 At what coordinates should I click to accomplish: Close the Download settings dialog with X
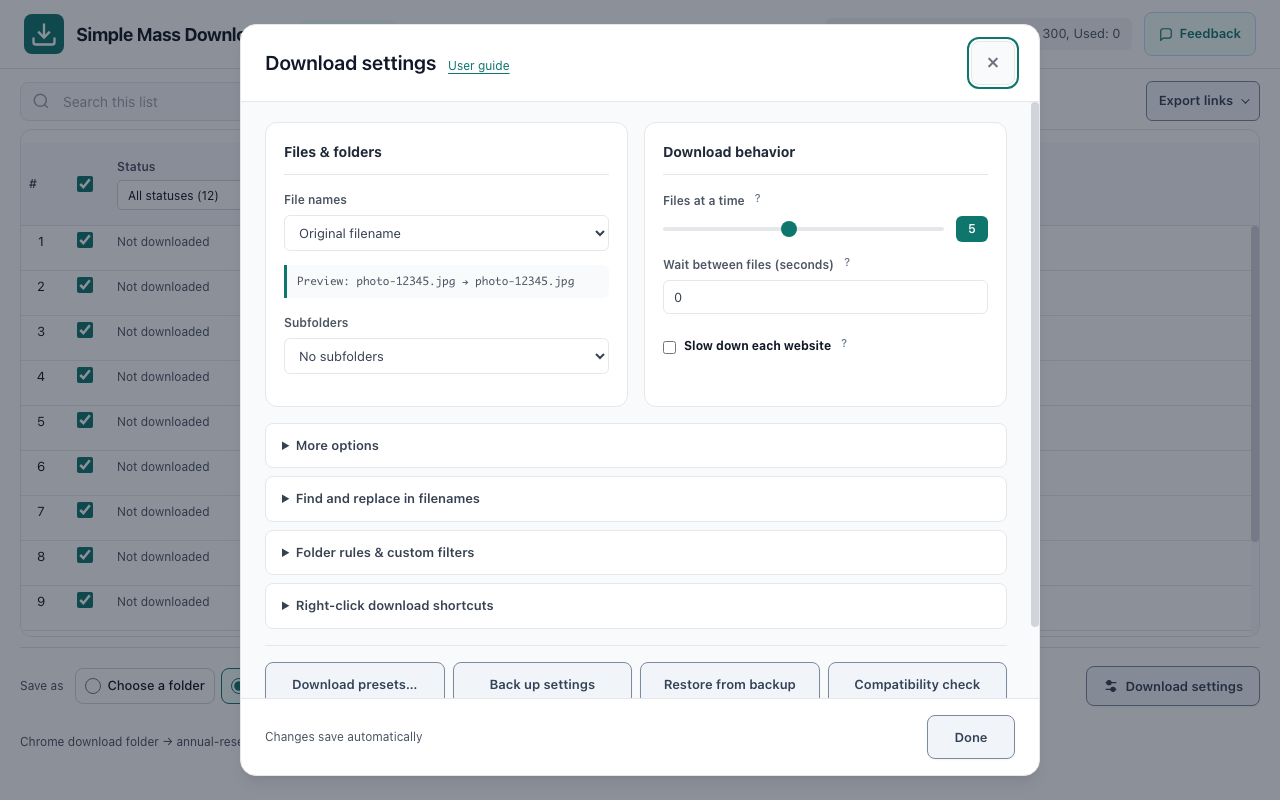pos(993,63)
